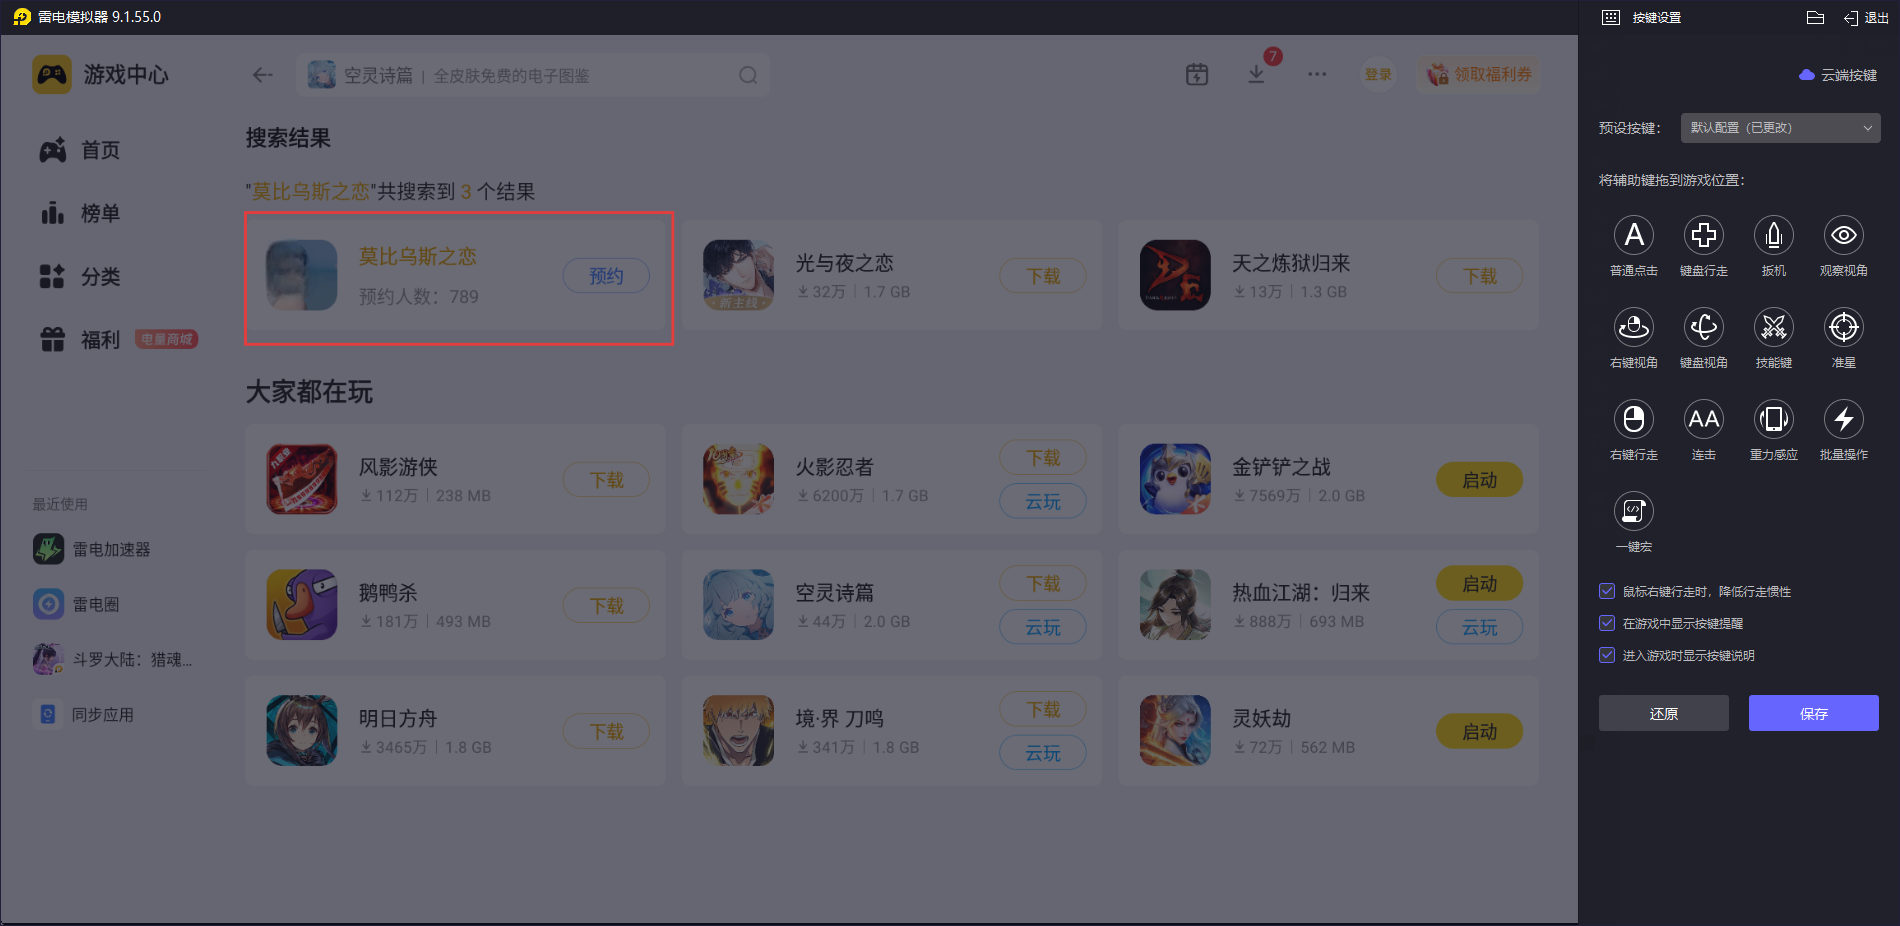Pick the 扳机 trigger key icon
The width and height of the screenshot is (1900, 926).
click(1773, 235)
